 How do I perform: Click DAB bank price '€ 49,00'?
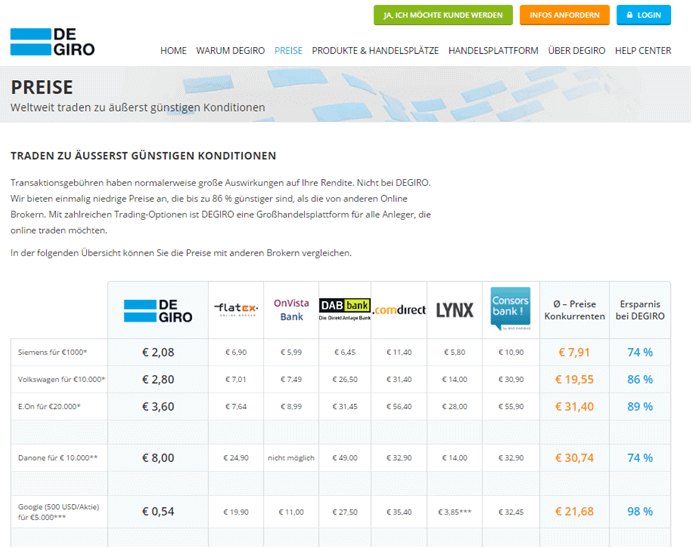point(345,458)
